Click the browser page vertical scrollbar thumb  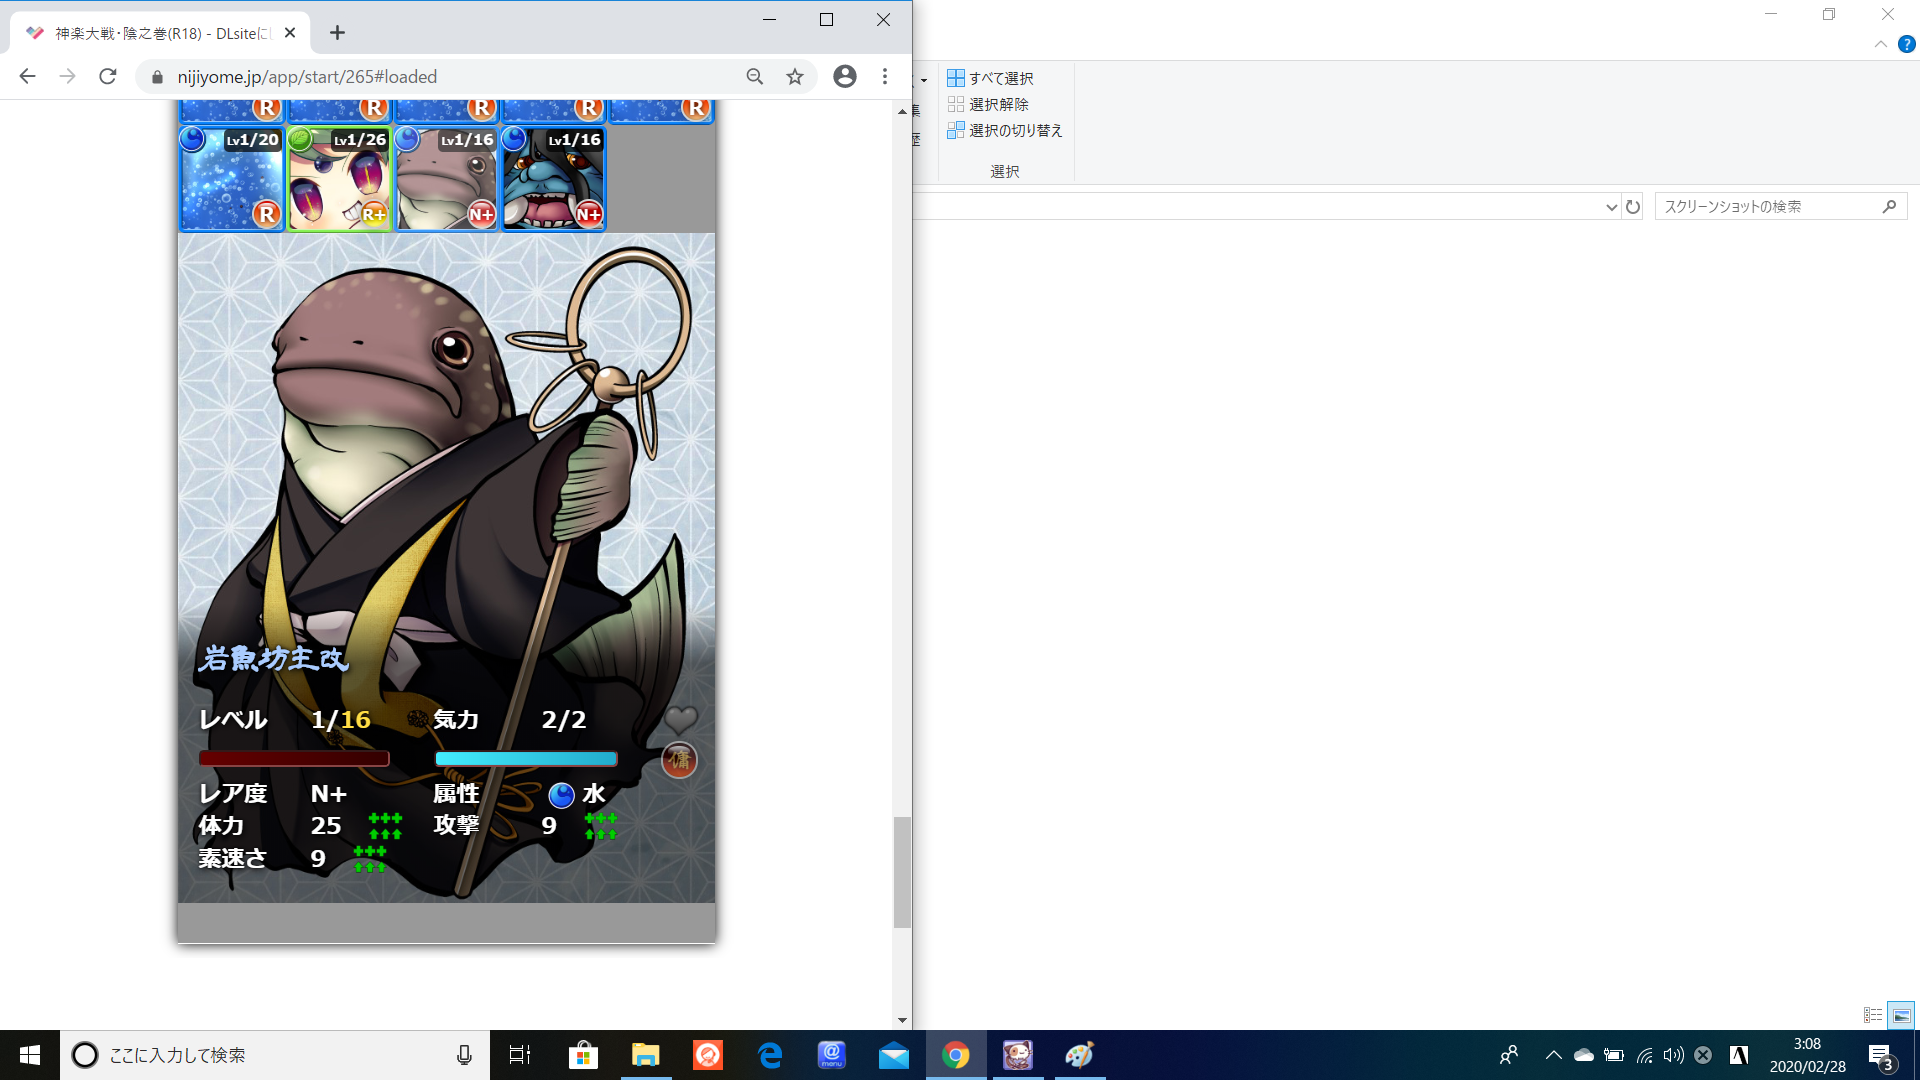click(x=902, y=872)
